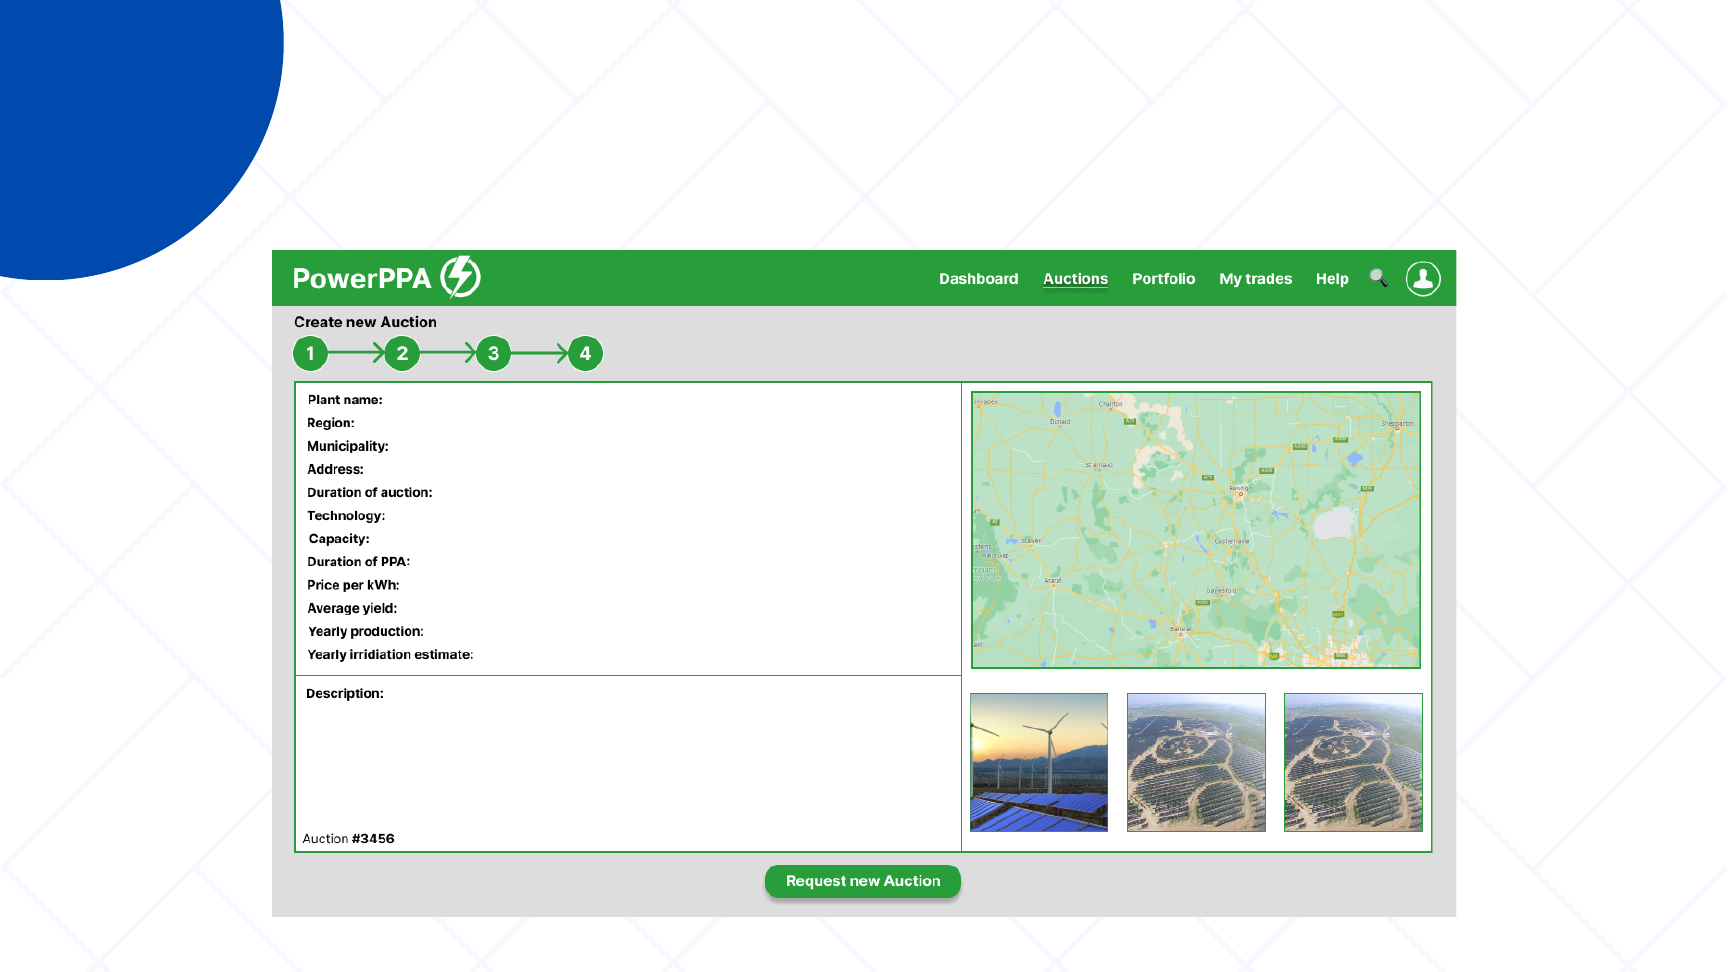
Task: Click the Description text area
Action: point(628,760)
